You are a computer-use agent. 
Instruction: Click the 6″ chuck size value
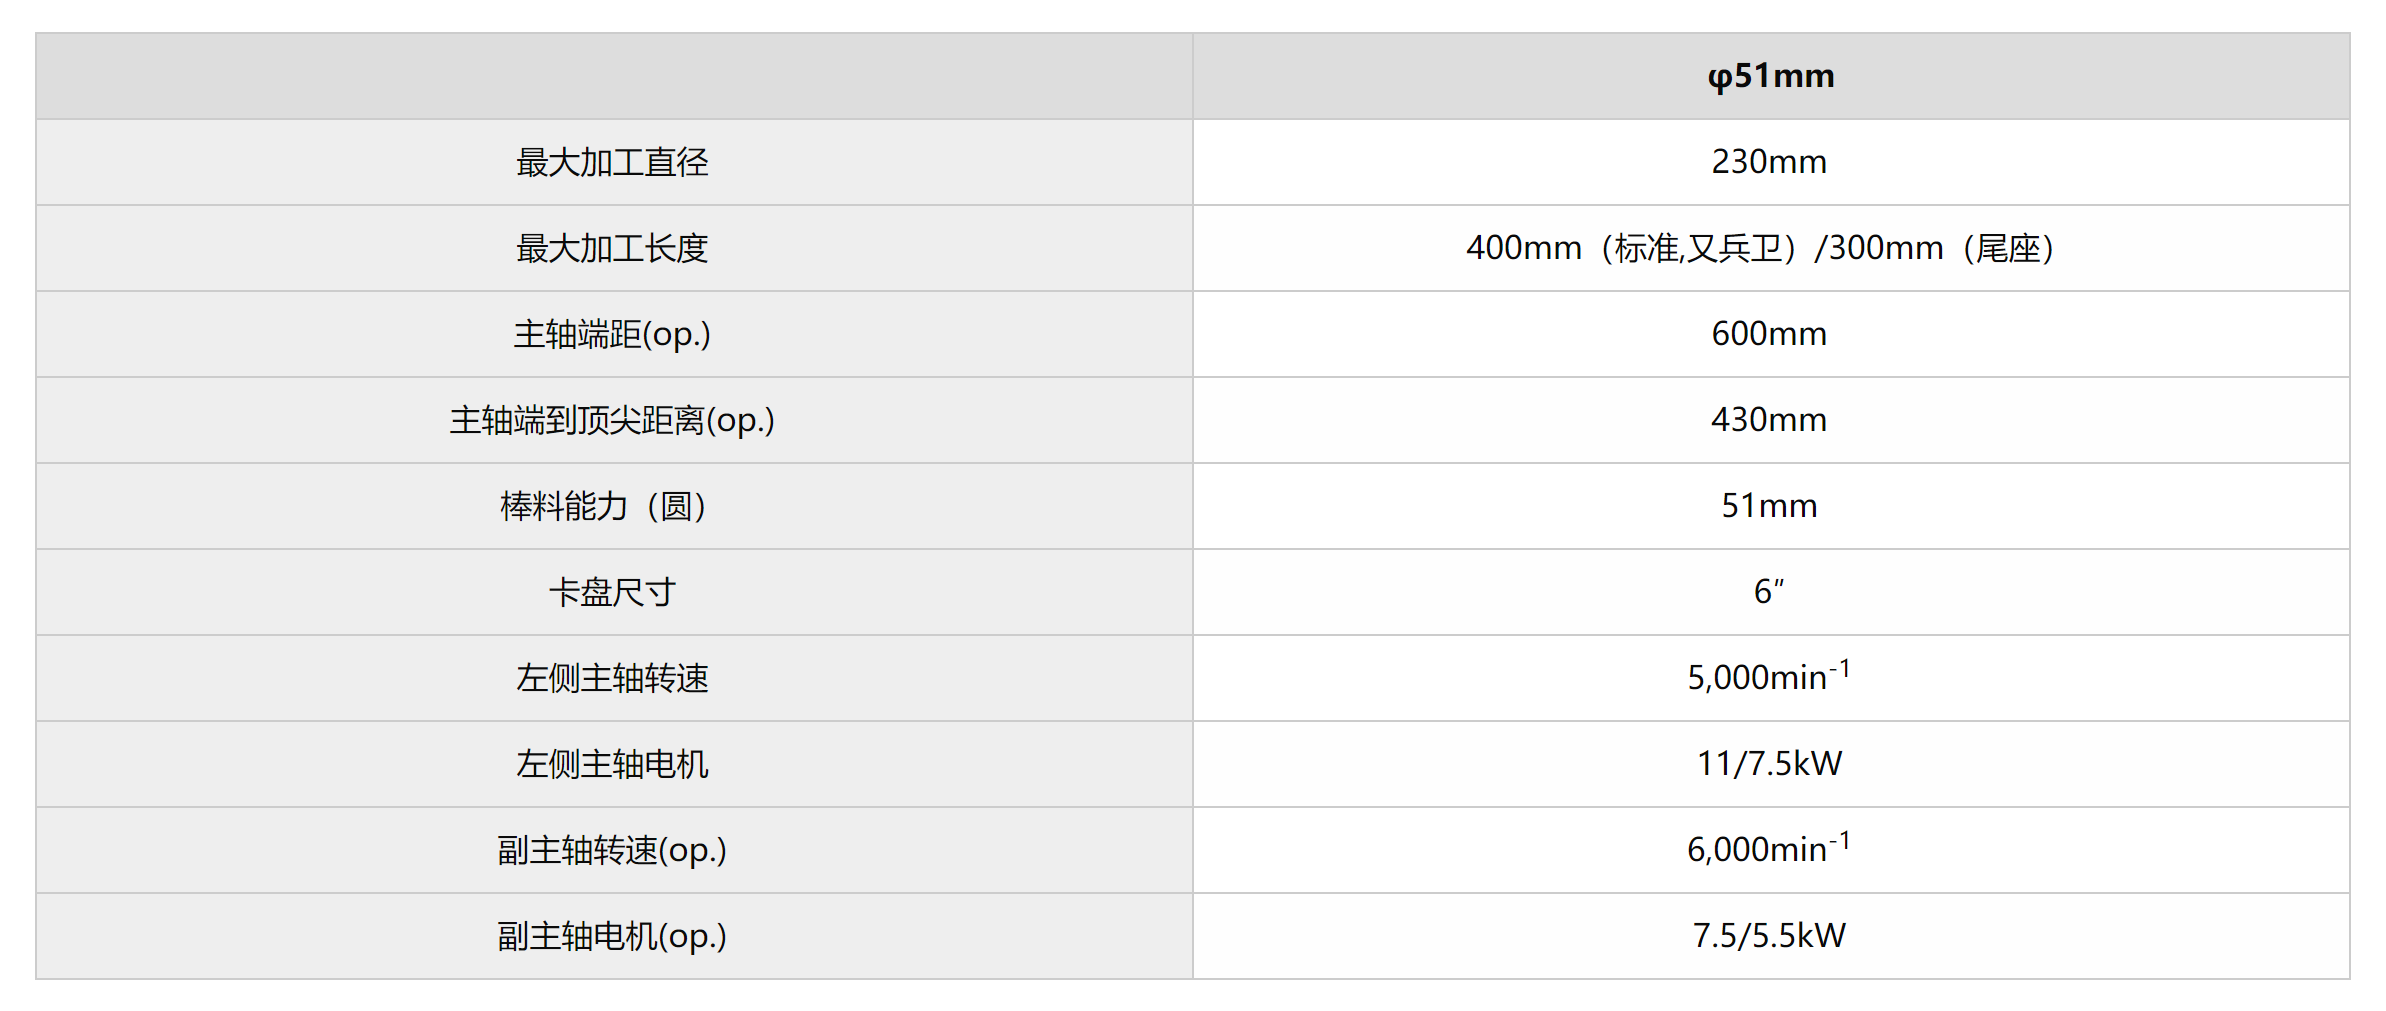[1769, 592]
